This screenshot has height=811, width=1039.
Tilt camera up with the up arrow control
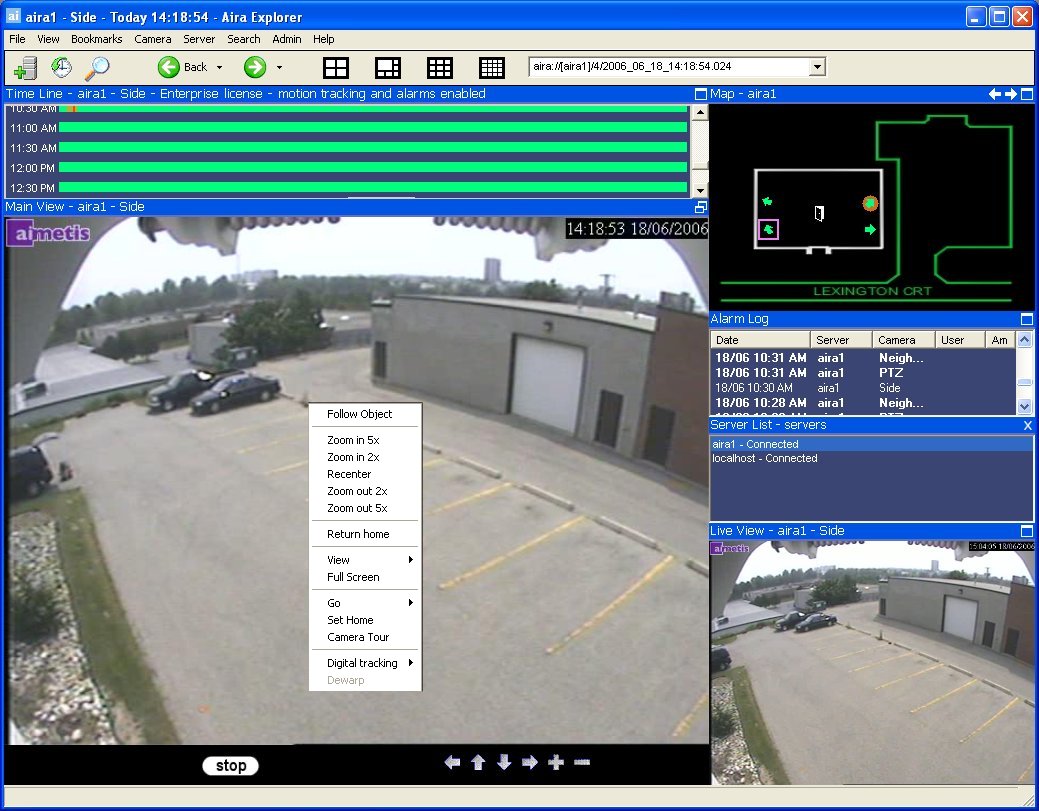(478, 763)
